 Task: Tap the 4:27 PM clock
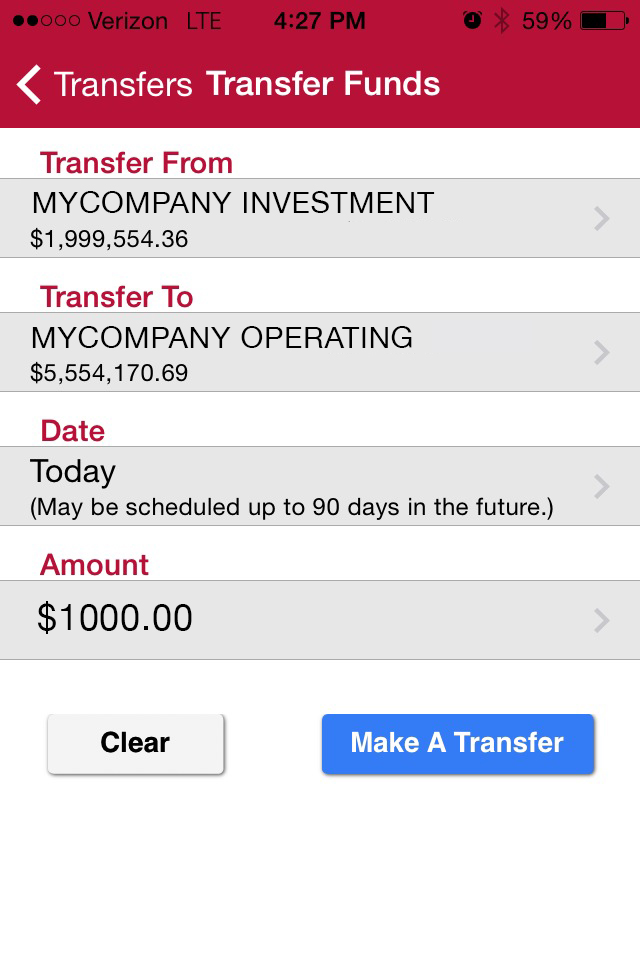point(320,21)
